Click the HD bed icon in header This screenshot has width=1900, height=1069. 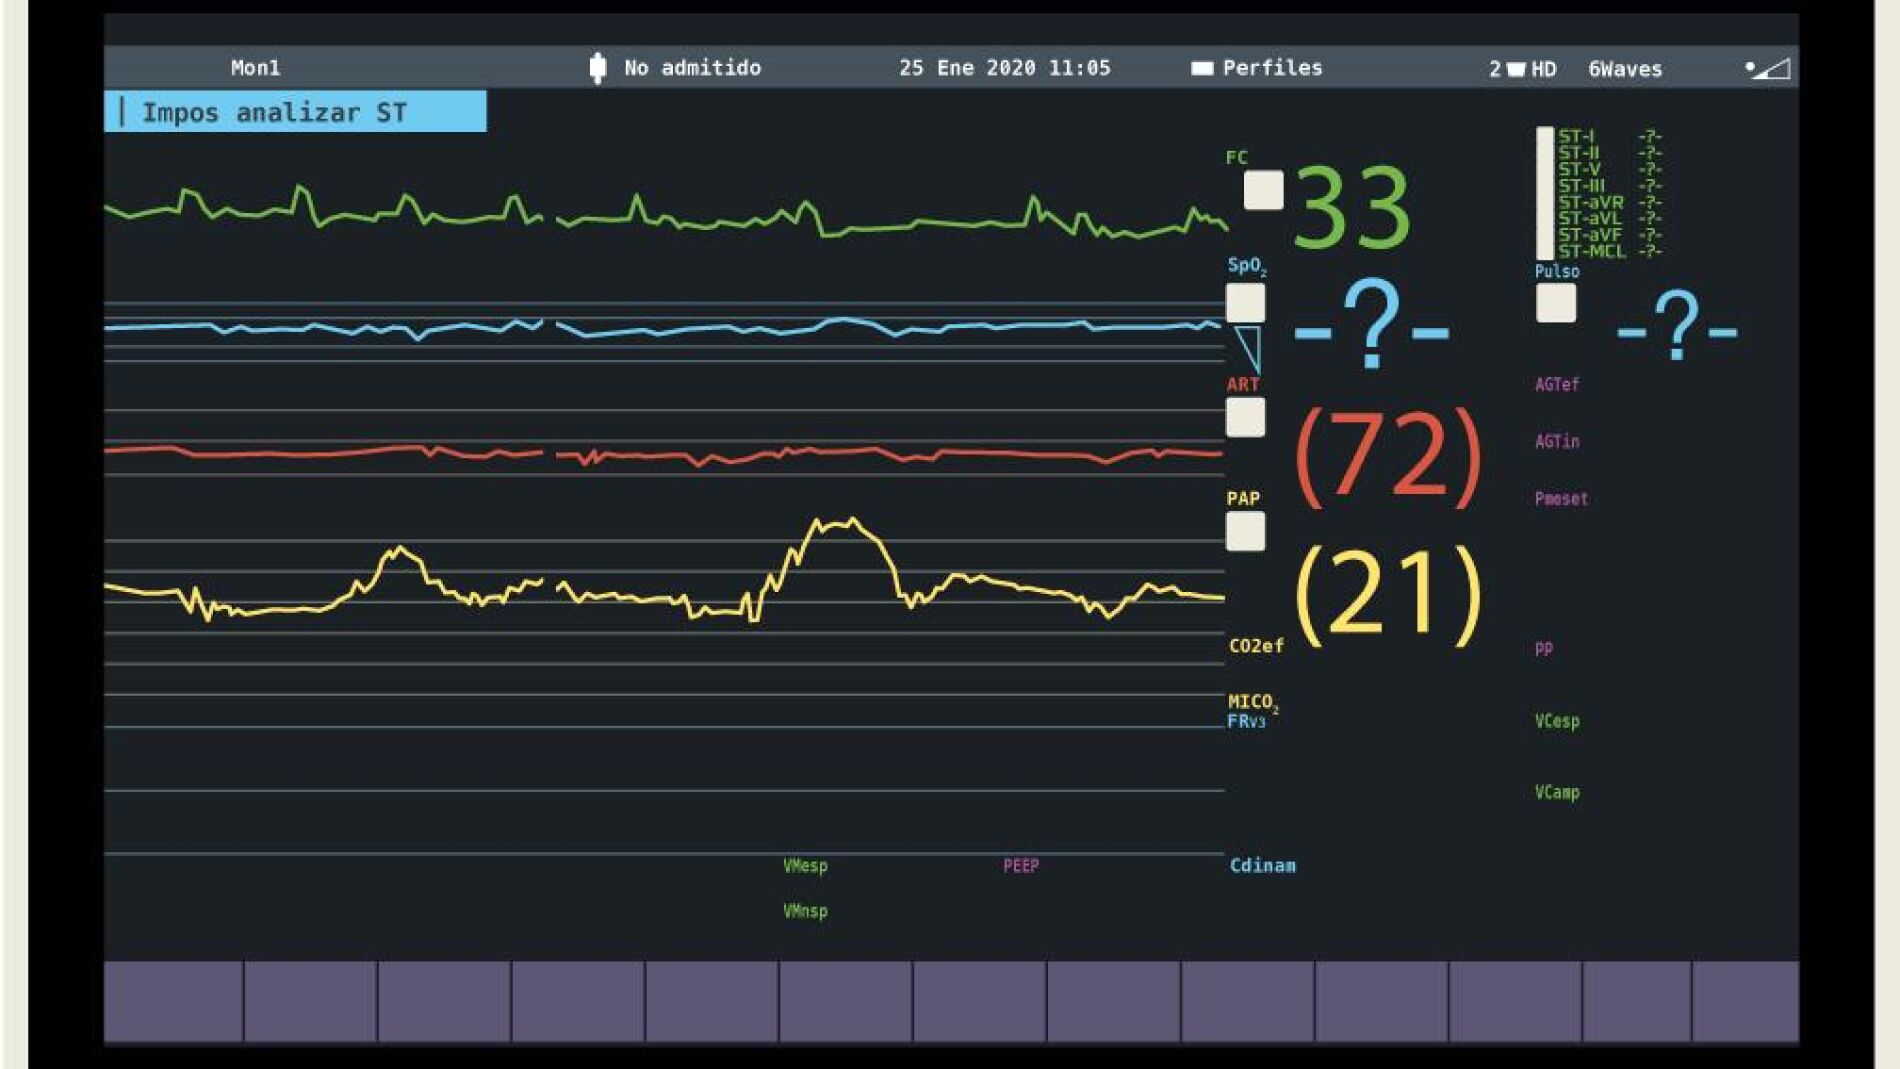pos(1516,69)
